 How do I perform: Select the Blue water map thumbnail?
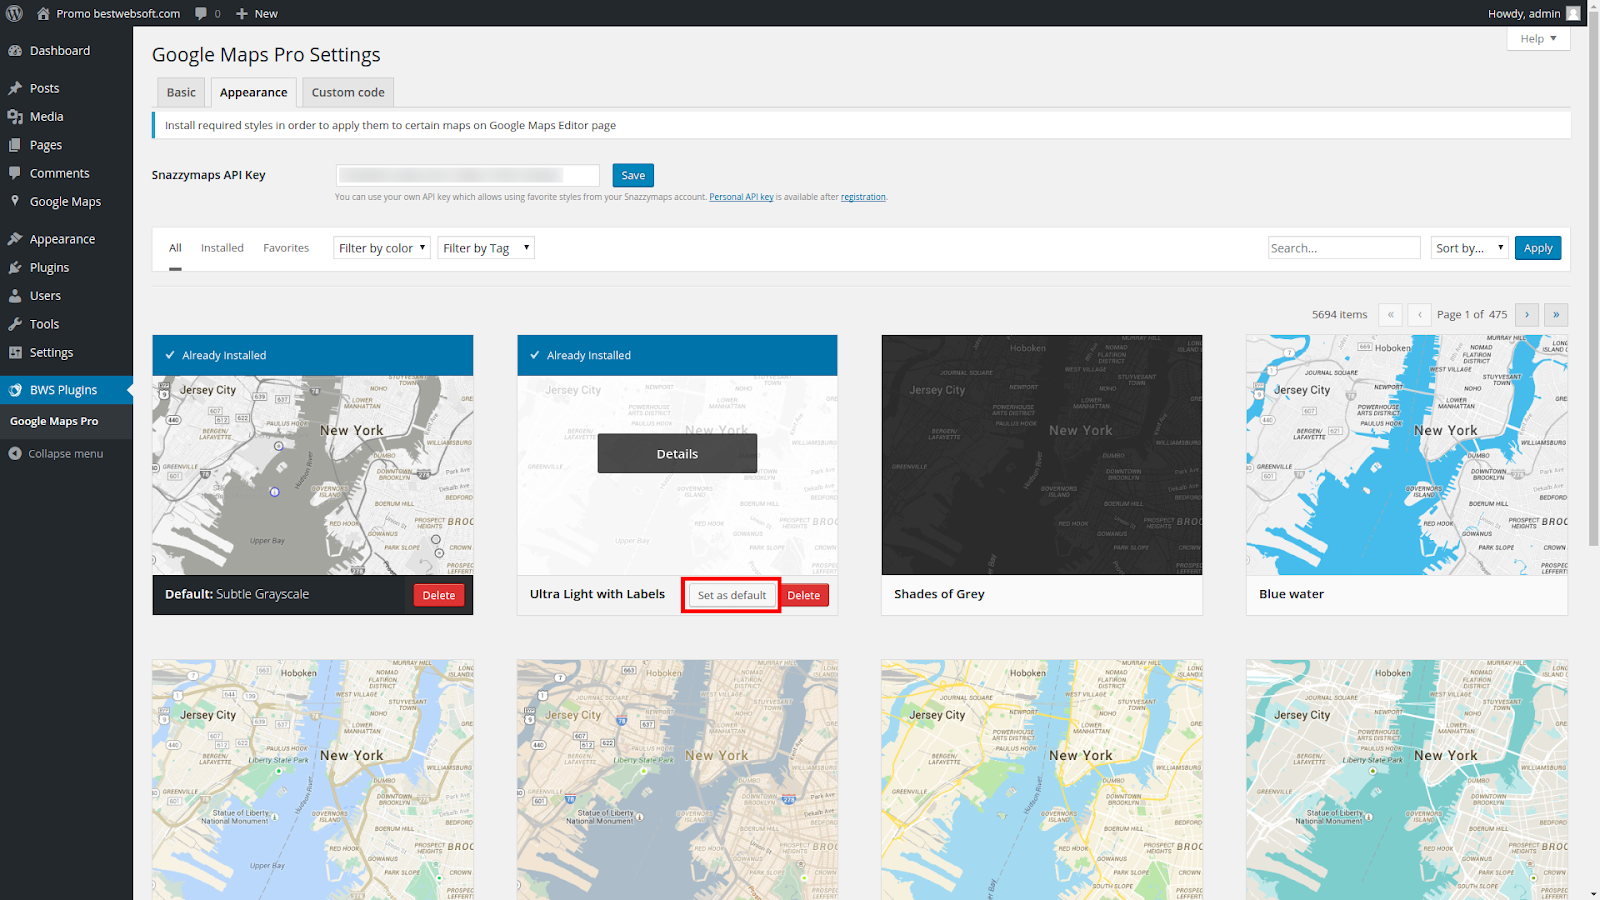coord(1407,455)
